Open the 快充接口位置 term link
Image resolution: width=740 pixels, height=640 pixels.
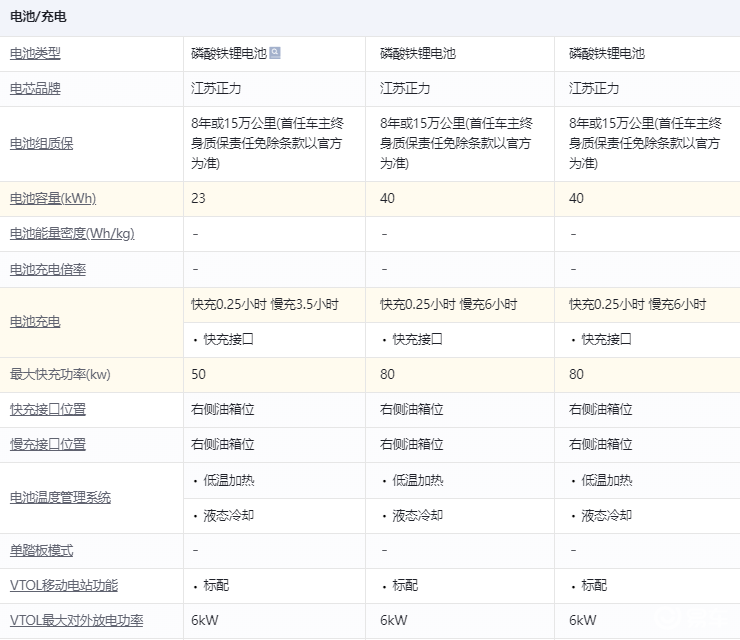47,410
